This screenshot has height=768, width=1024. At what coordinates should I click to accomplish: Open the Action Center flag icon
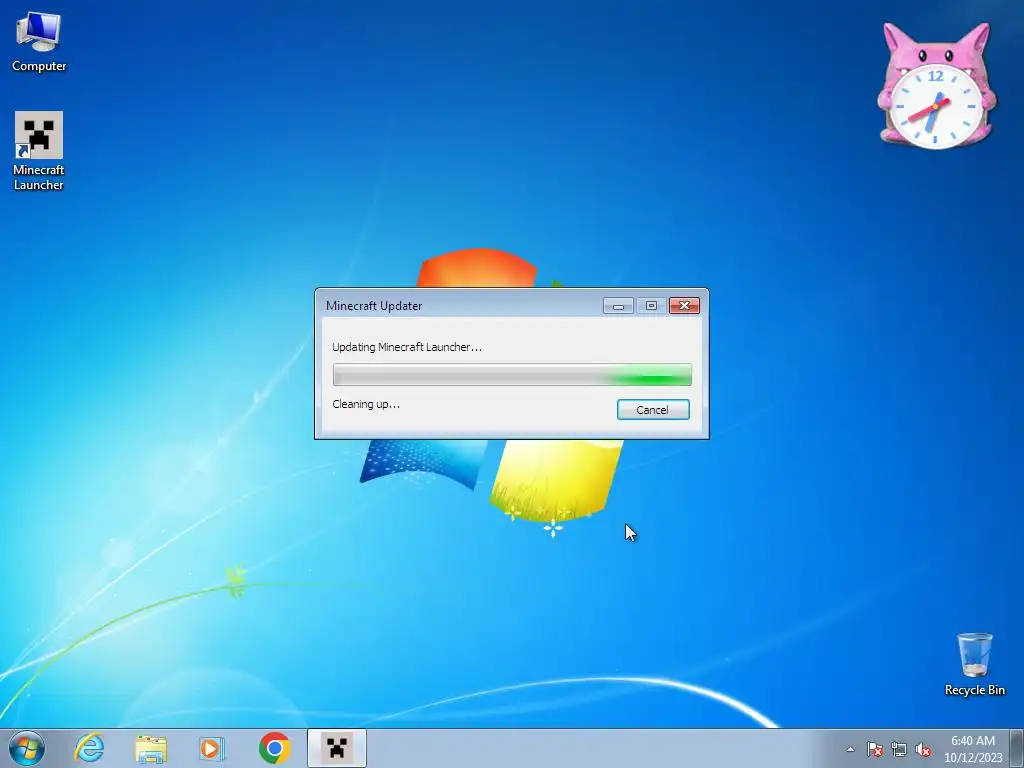874,749
